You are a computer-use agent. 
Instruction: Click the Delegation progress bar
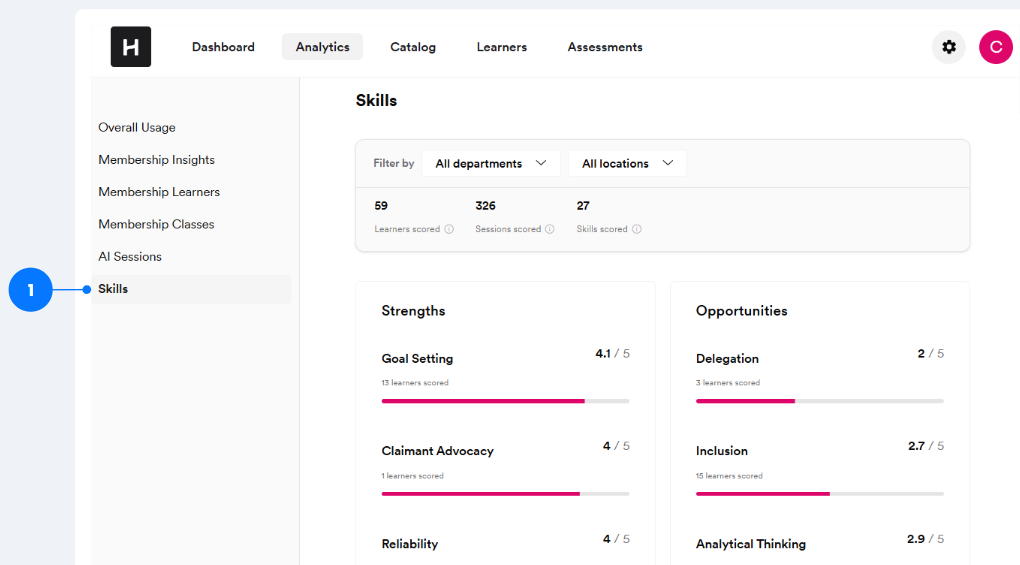(820, 401)
